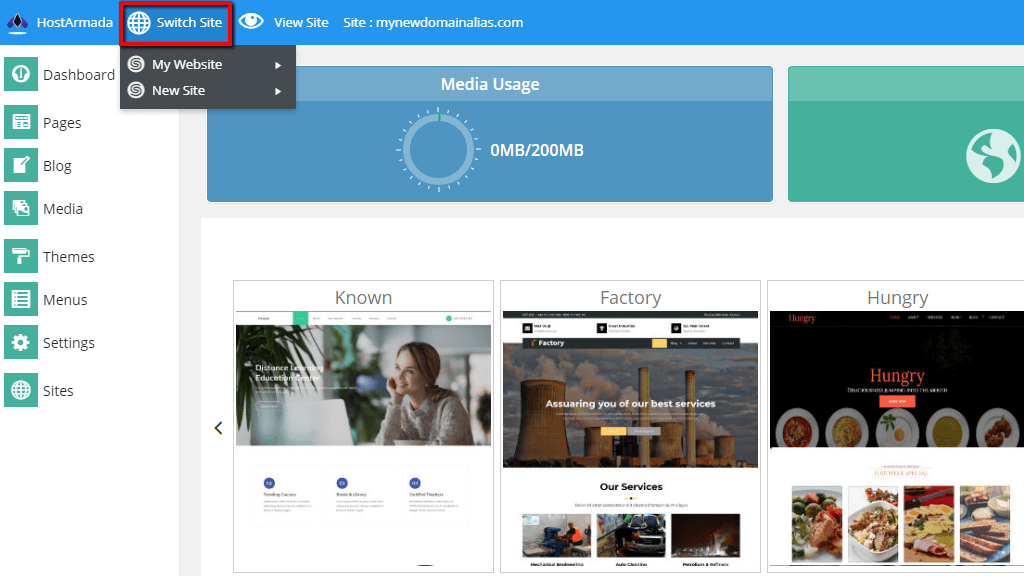
Task: Click the globe icon in the green card
Action: point(993,156)
